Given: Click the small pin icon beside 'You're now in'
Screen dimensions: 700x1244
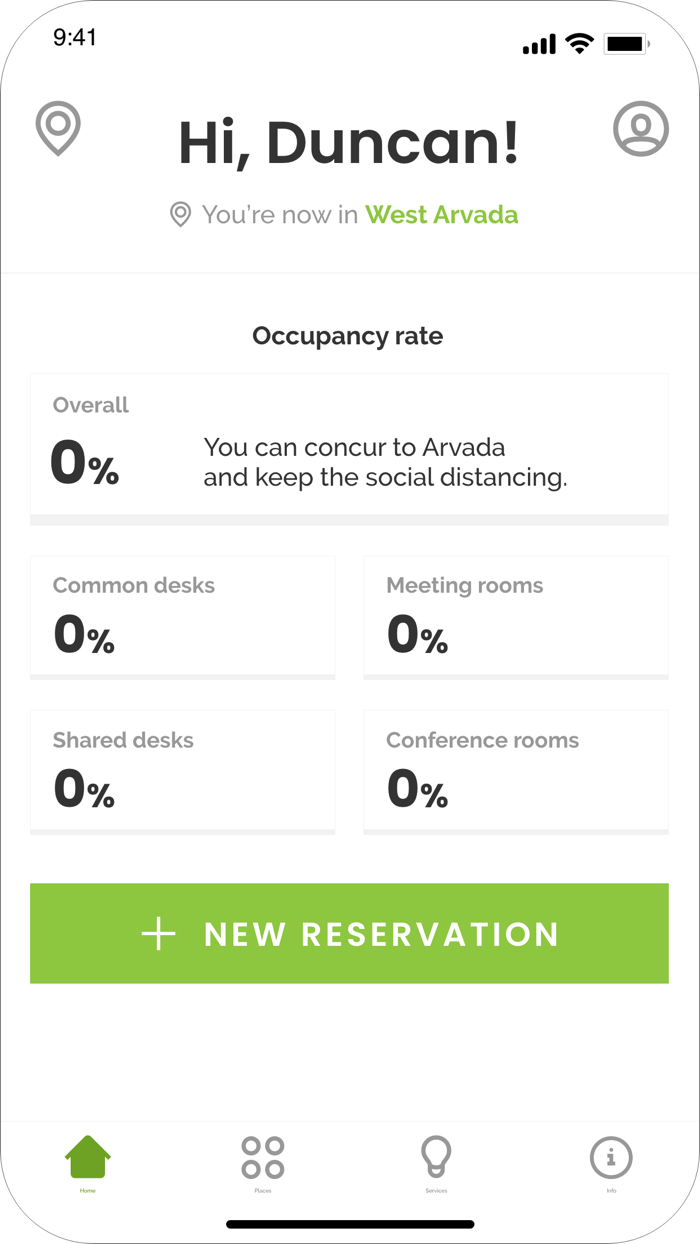Looking at the screenshot, I should point(180,214).
